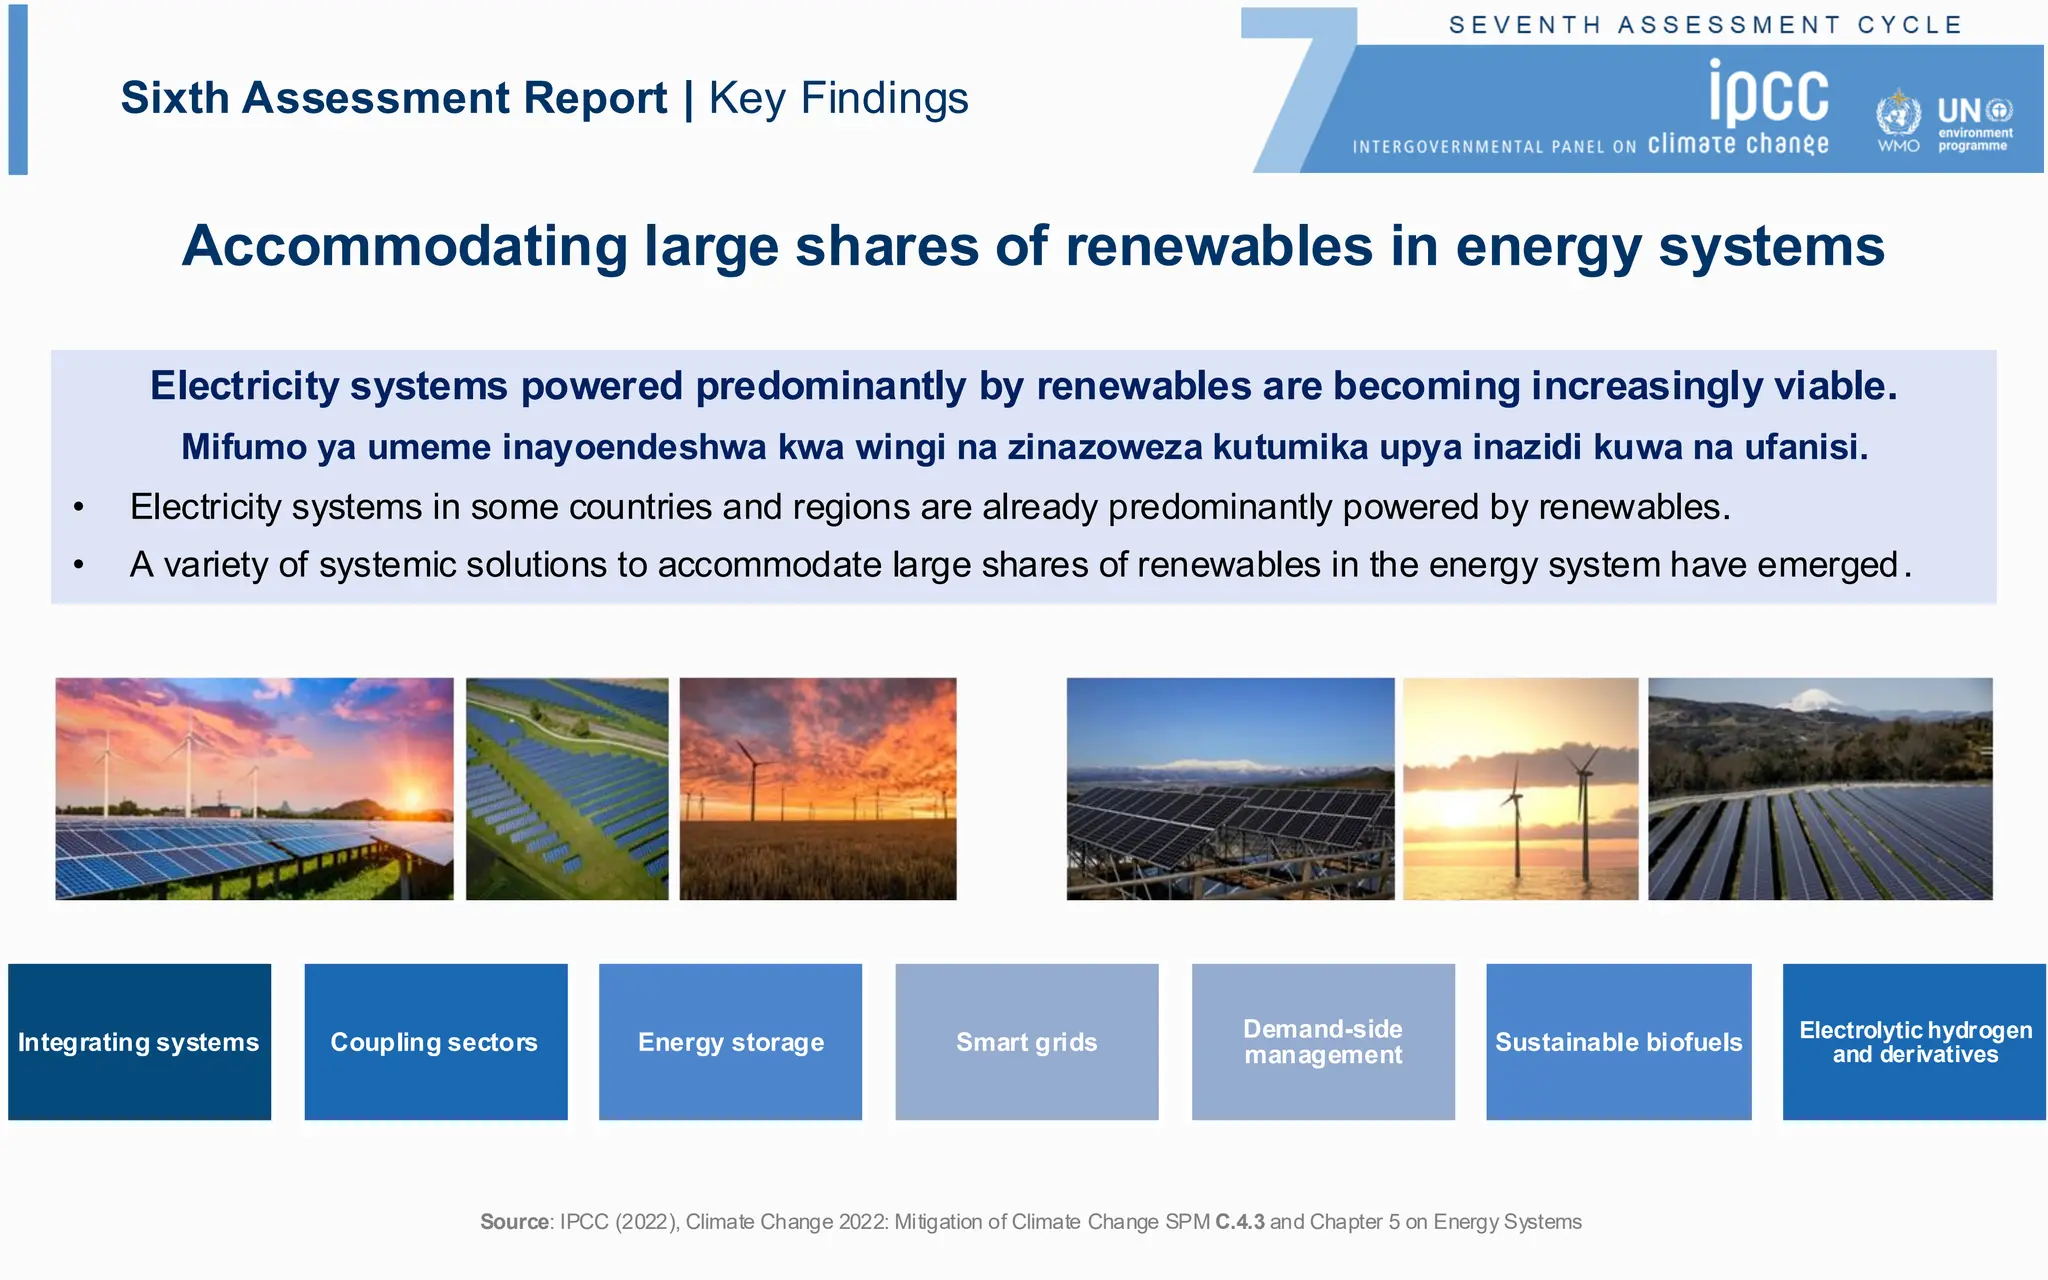Click the Swahili translation subtitle line
This screenshot has width=2048, height=1280.
click(x=1024, y=447)
